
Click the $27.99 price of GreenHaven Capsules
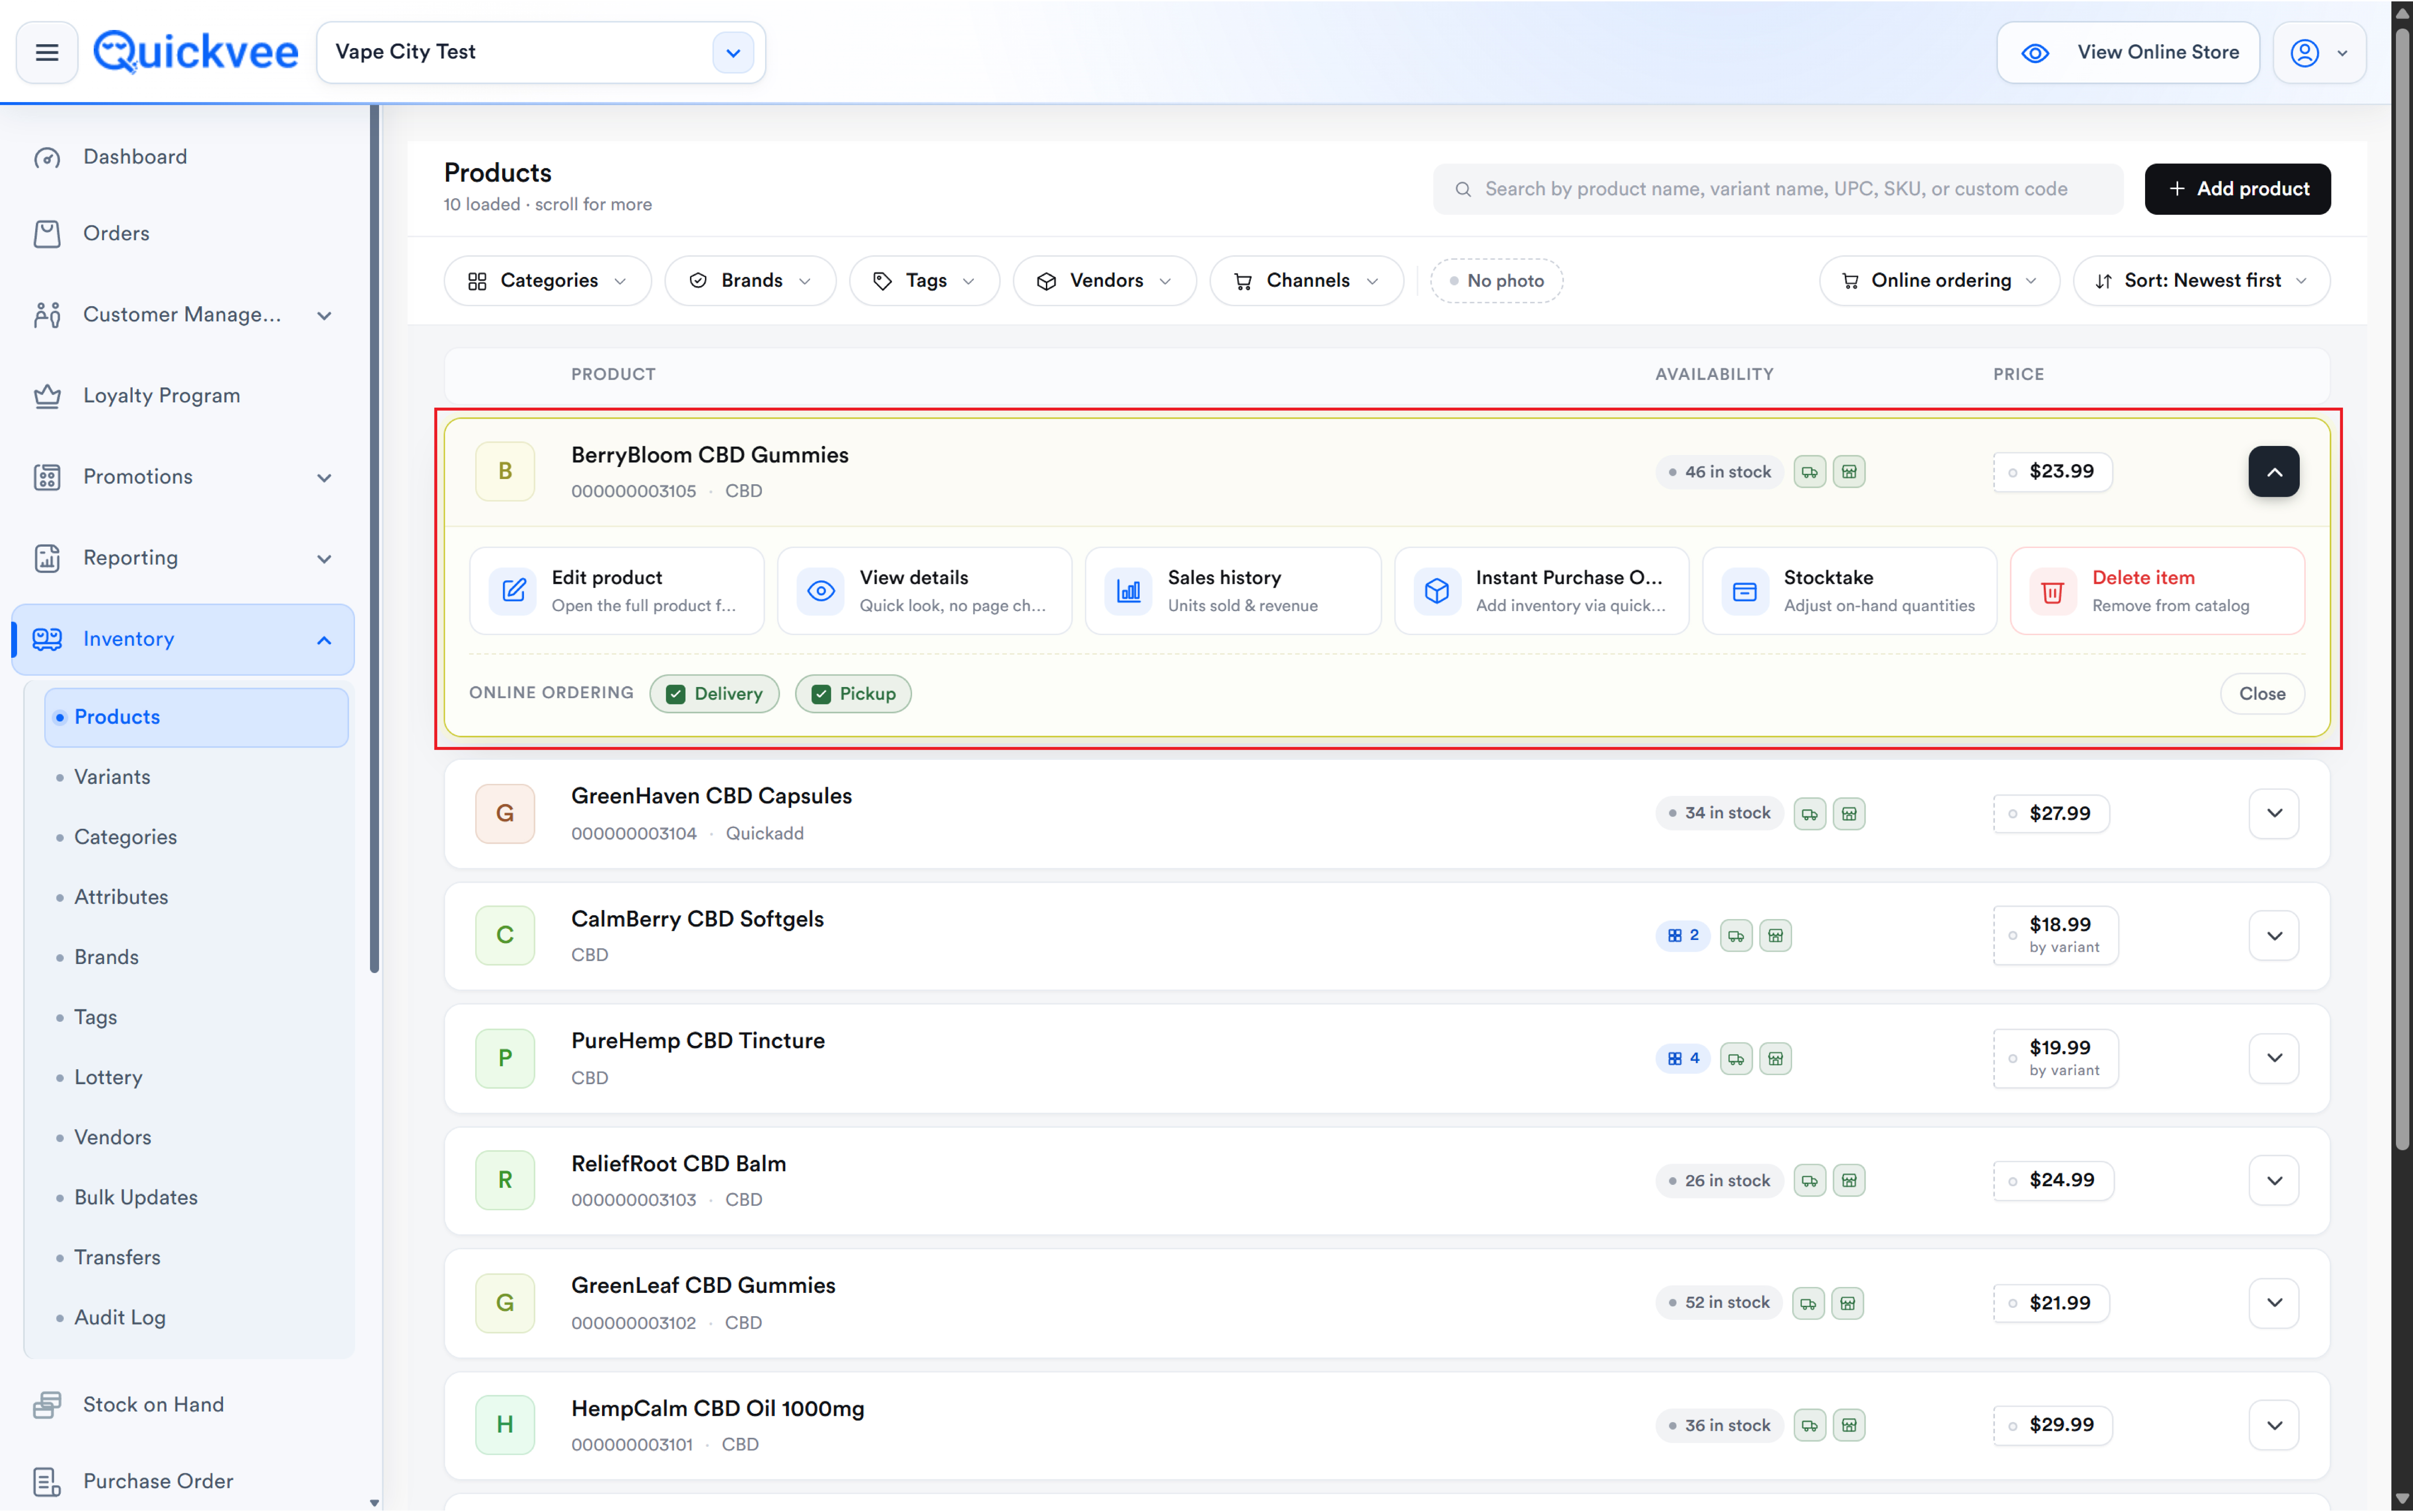click(2051, 814)
